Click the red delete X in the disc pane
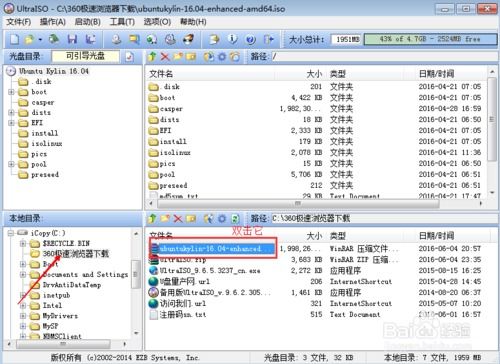 pyautogui.click(x=165, y=56)
